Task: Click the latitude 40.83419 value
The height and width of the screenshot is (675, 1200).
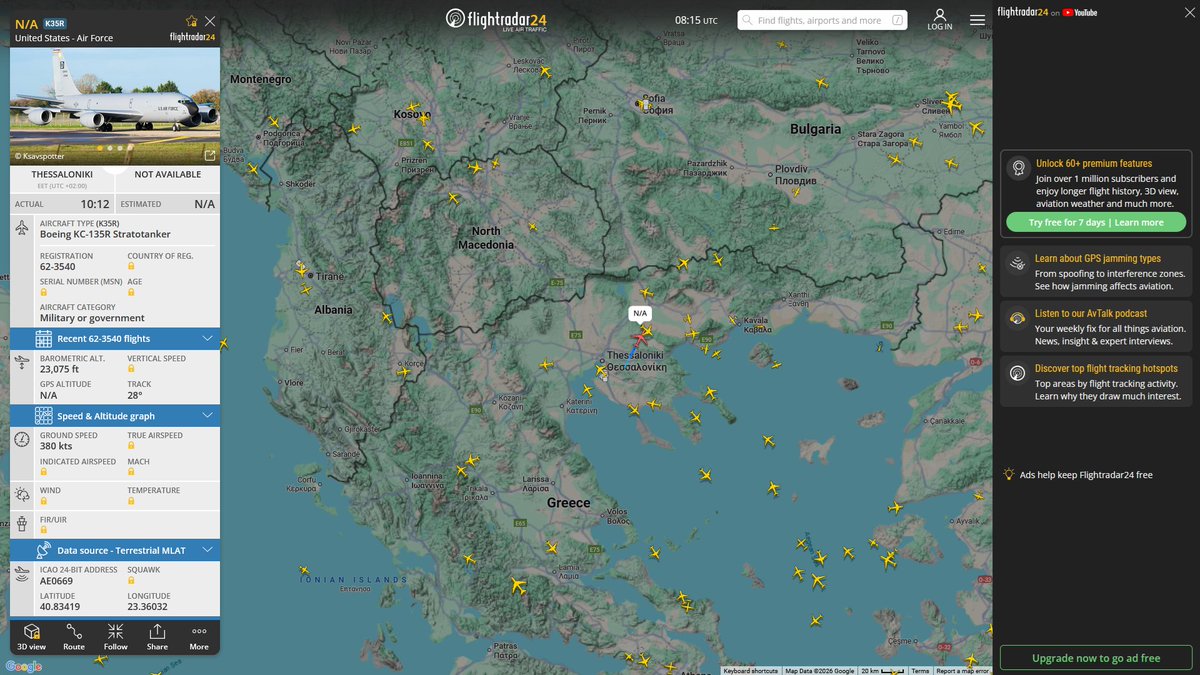Action: 60,606
